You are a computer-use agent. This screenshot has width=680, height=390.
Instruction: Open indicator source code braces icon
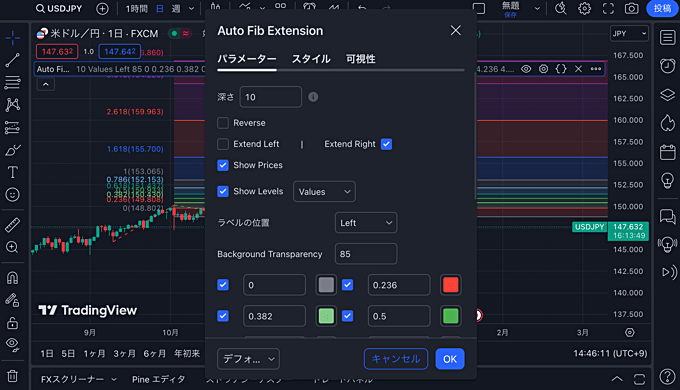[561, 69]
